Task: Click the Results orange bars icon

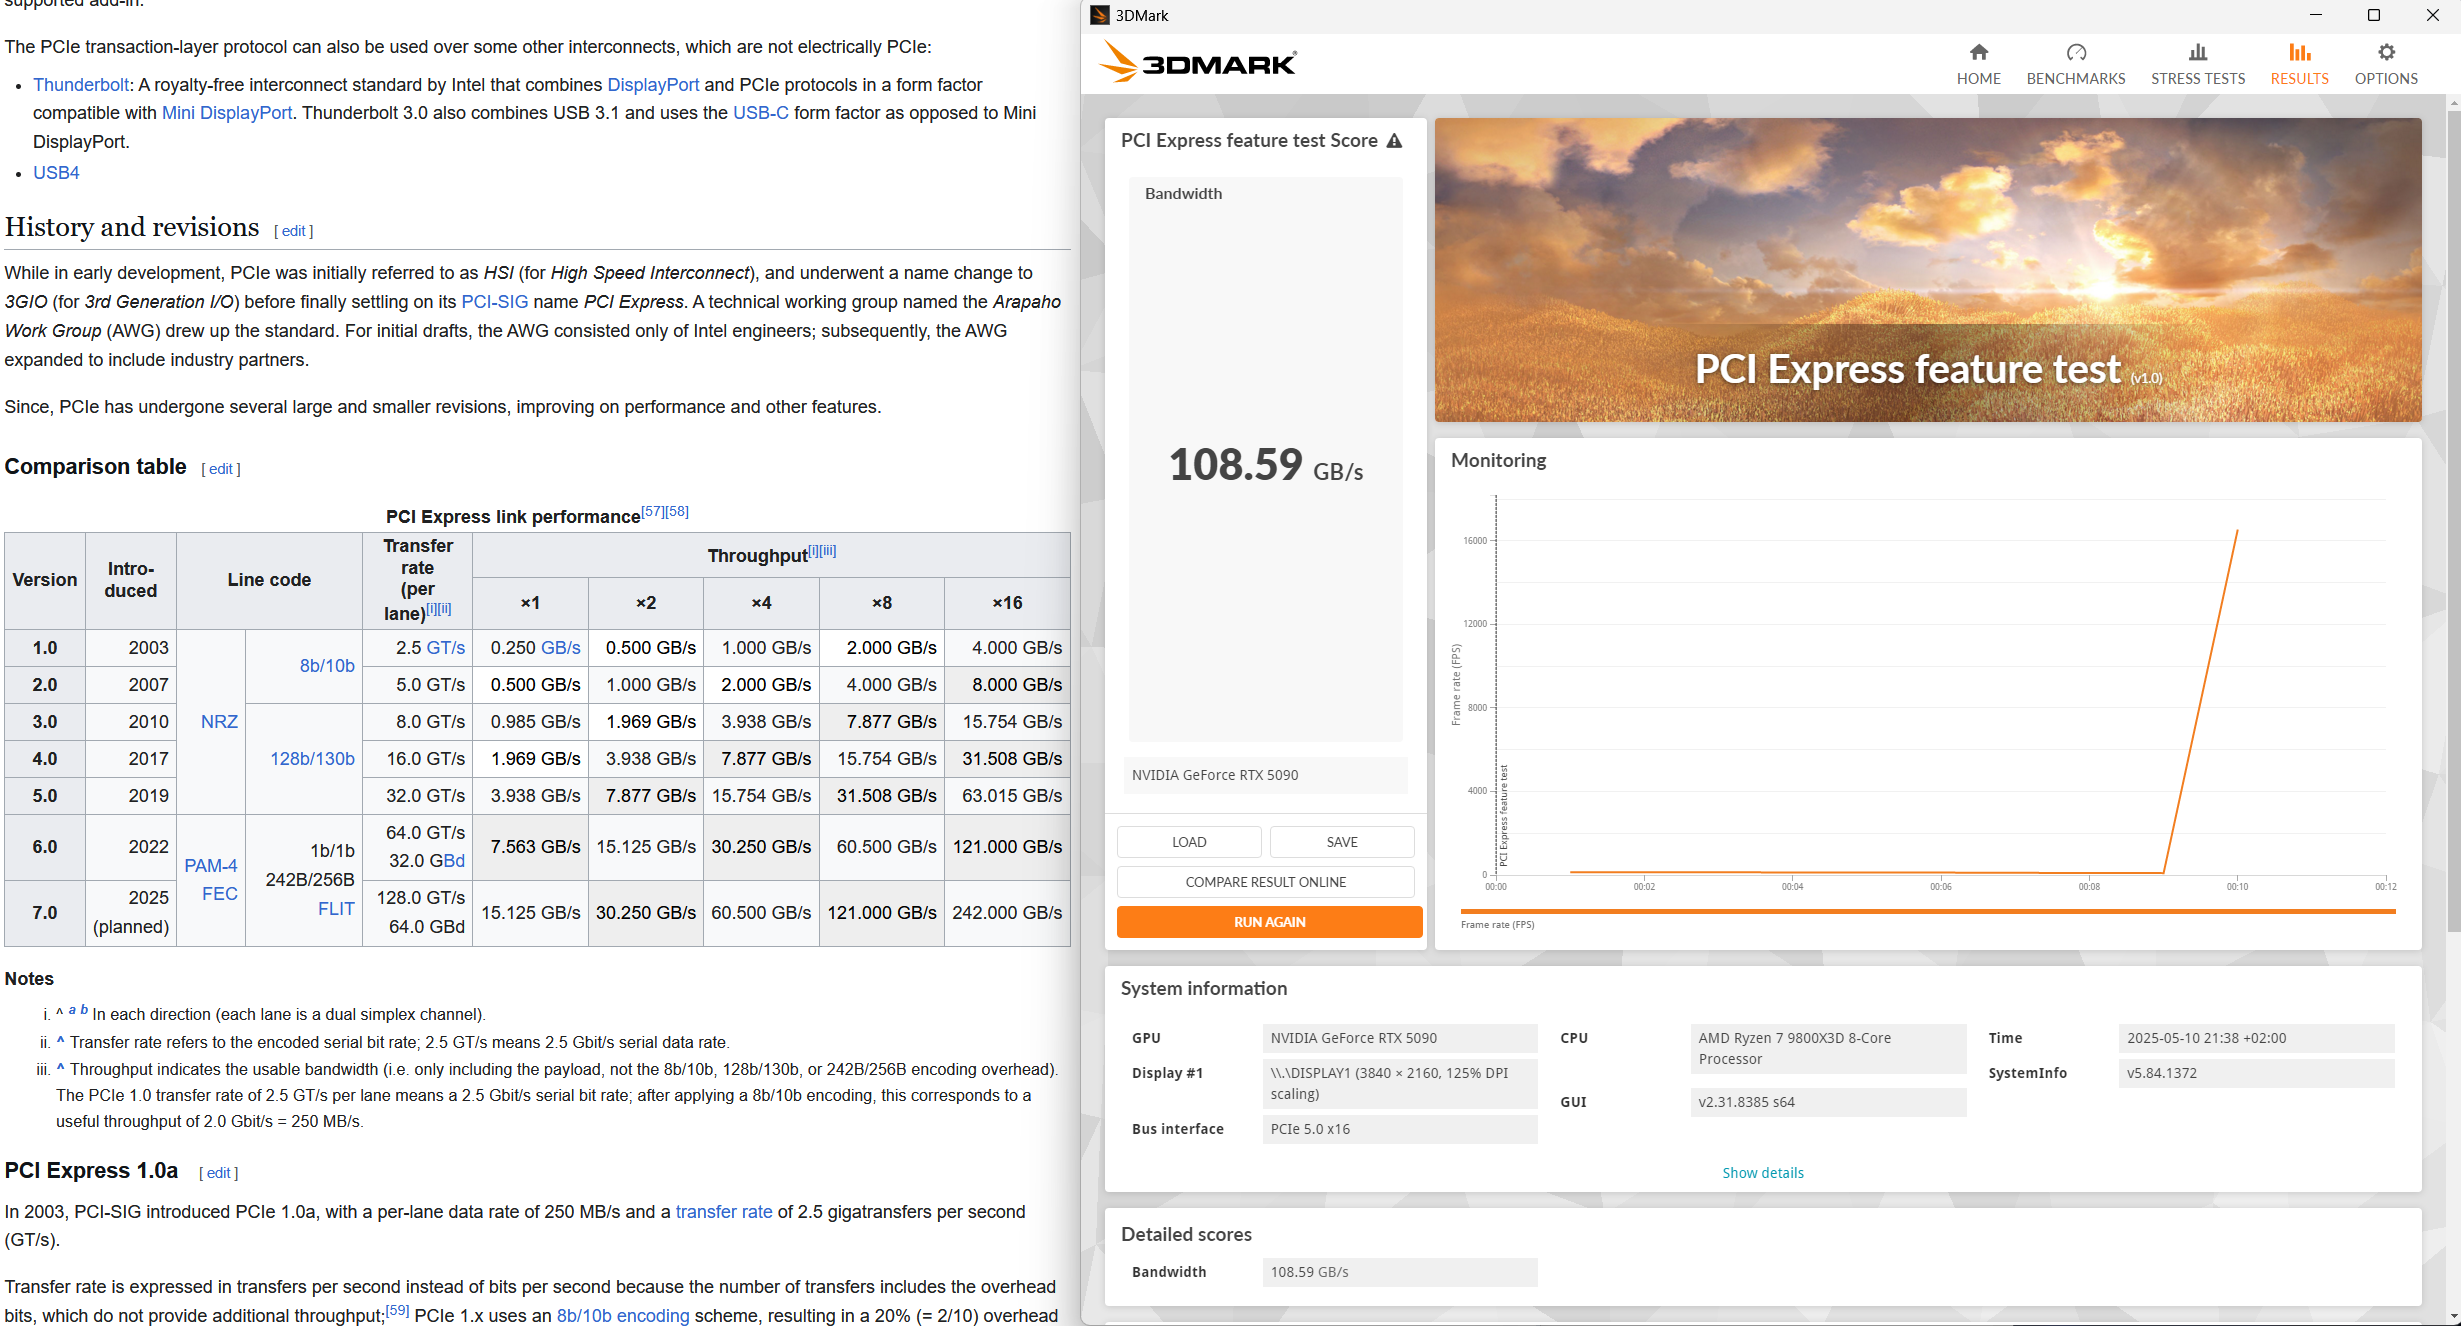Action: click(2299, 53)
